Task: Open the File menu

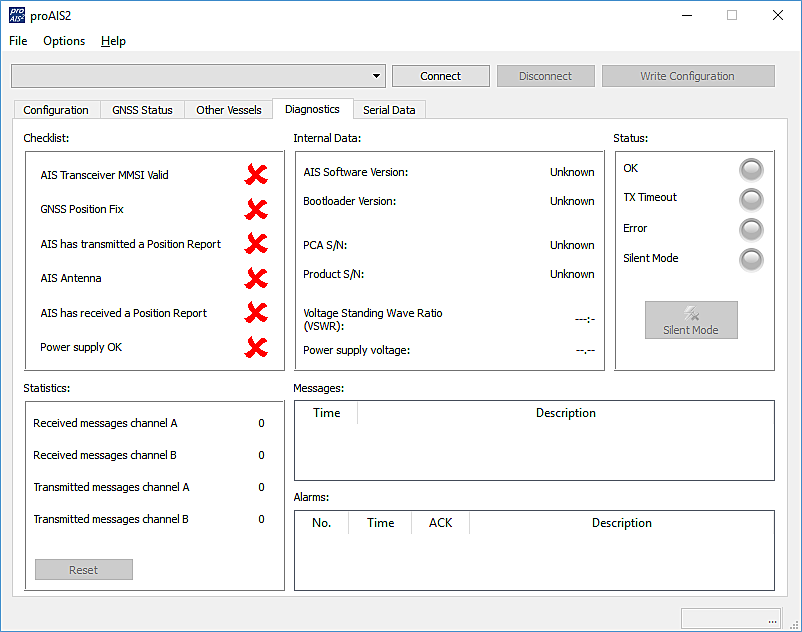Action: point(18,41)
